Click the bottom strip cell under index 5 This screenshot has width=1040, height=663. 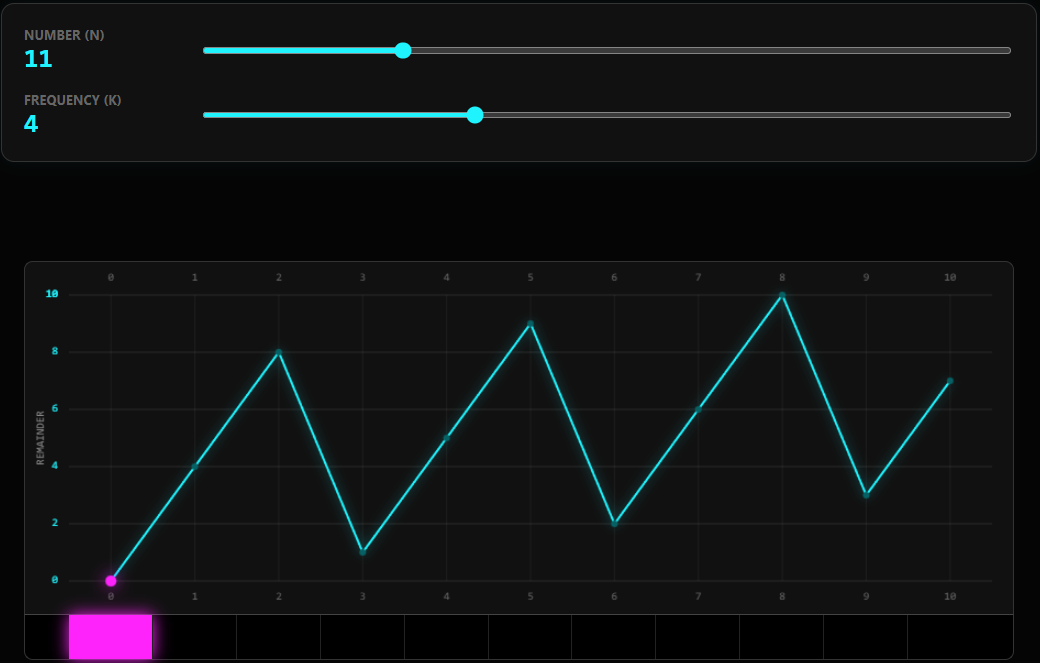point(531,637)
